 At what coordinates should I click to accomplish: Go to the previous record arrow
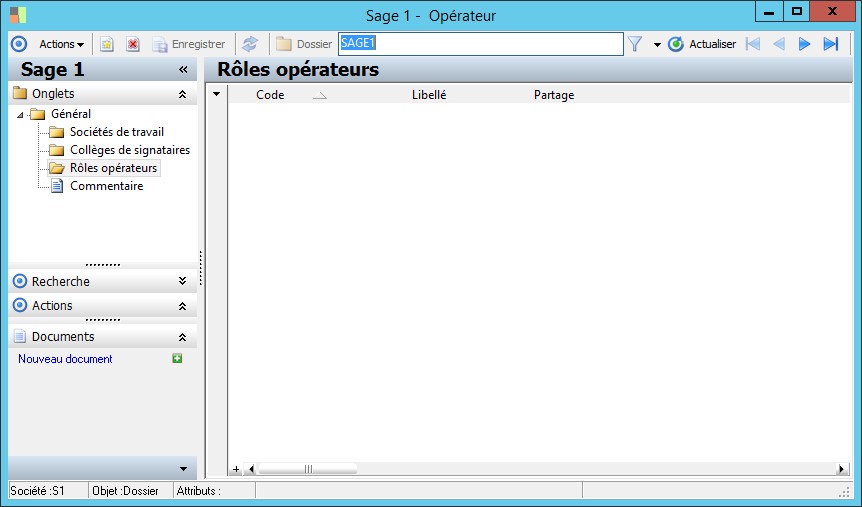[x=779, y=44]
